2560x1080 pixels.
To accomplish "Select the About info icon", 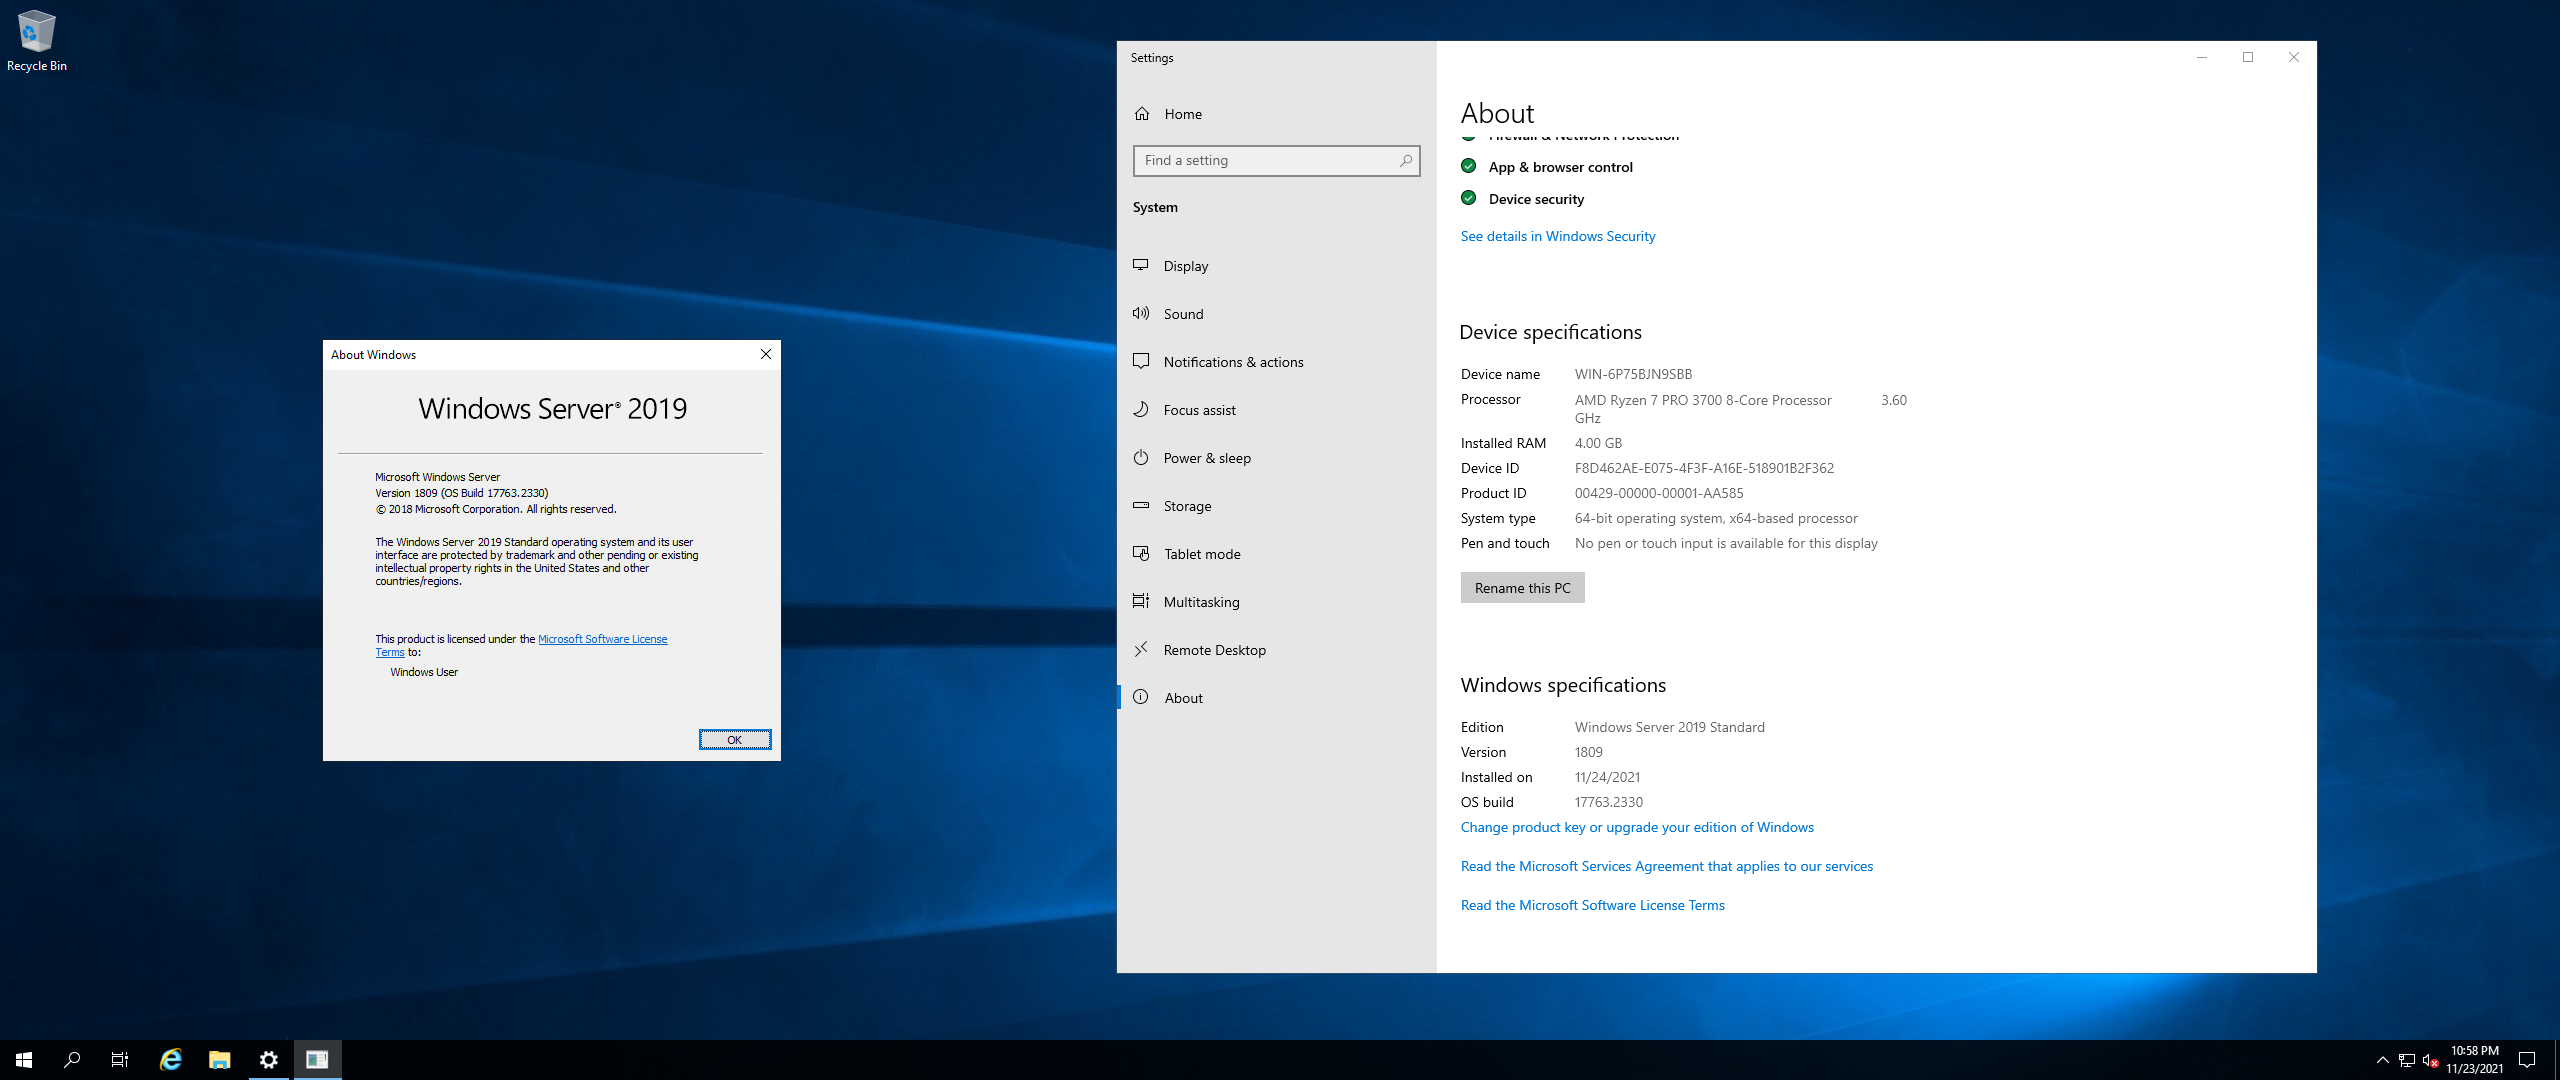I will tap(1141, 697).
